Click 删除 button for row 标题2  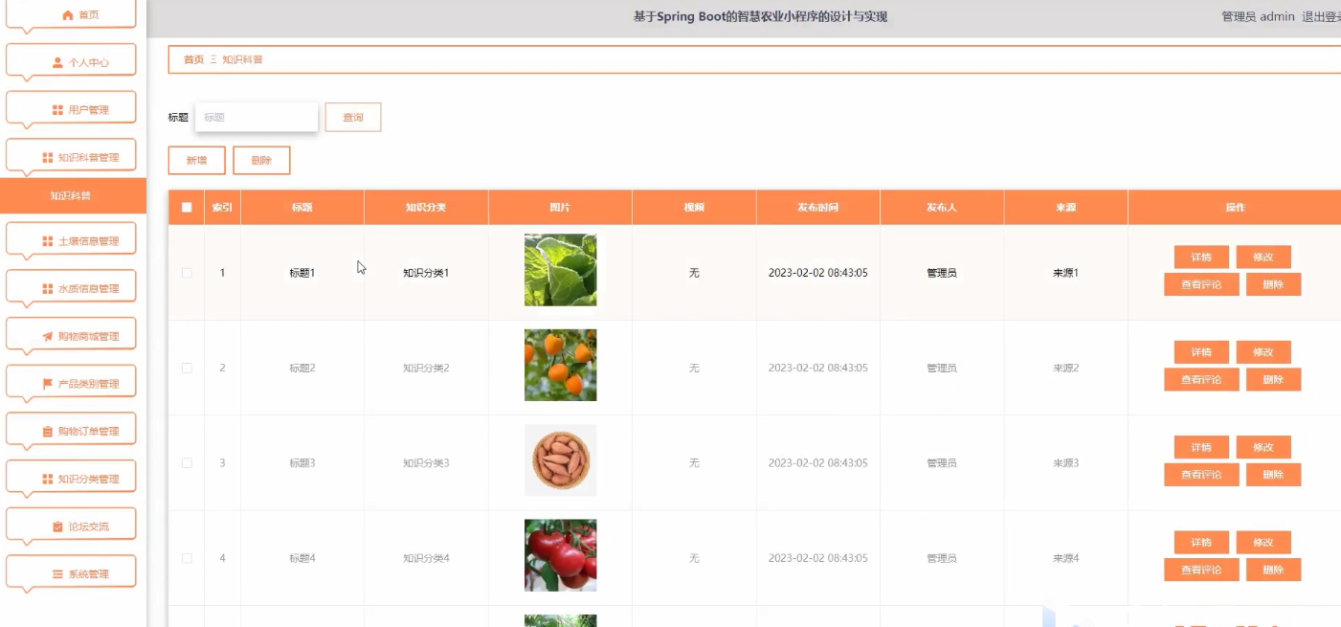point(1273,379)
